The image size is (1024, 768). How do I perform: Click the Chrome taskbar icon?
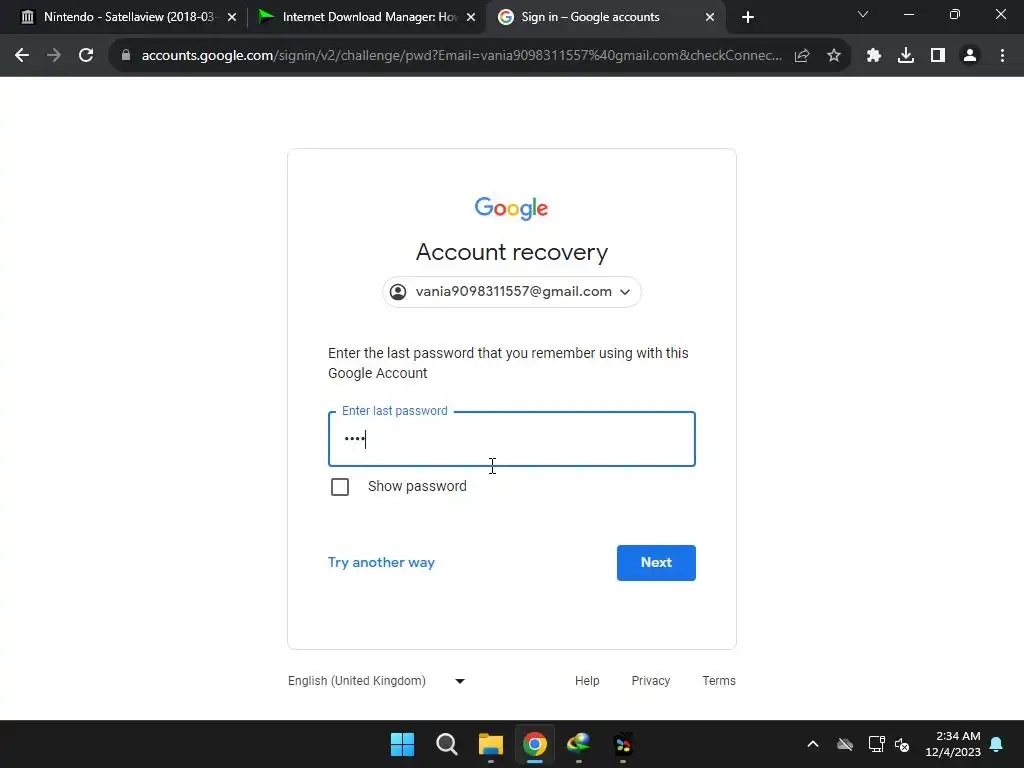pyautogui.click(x=535, y=744)
